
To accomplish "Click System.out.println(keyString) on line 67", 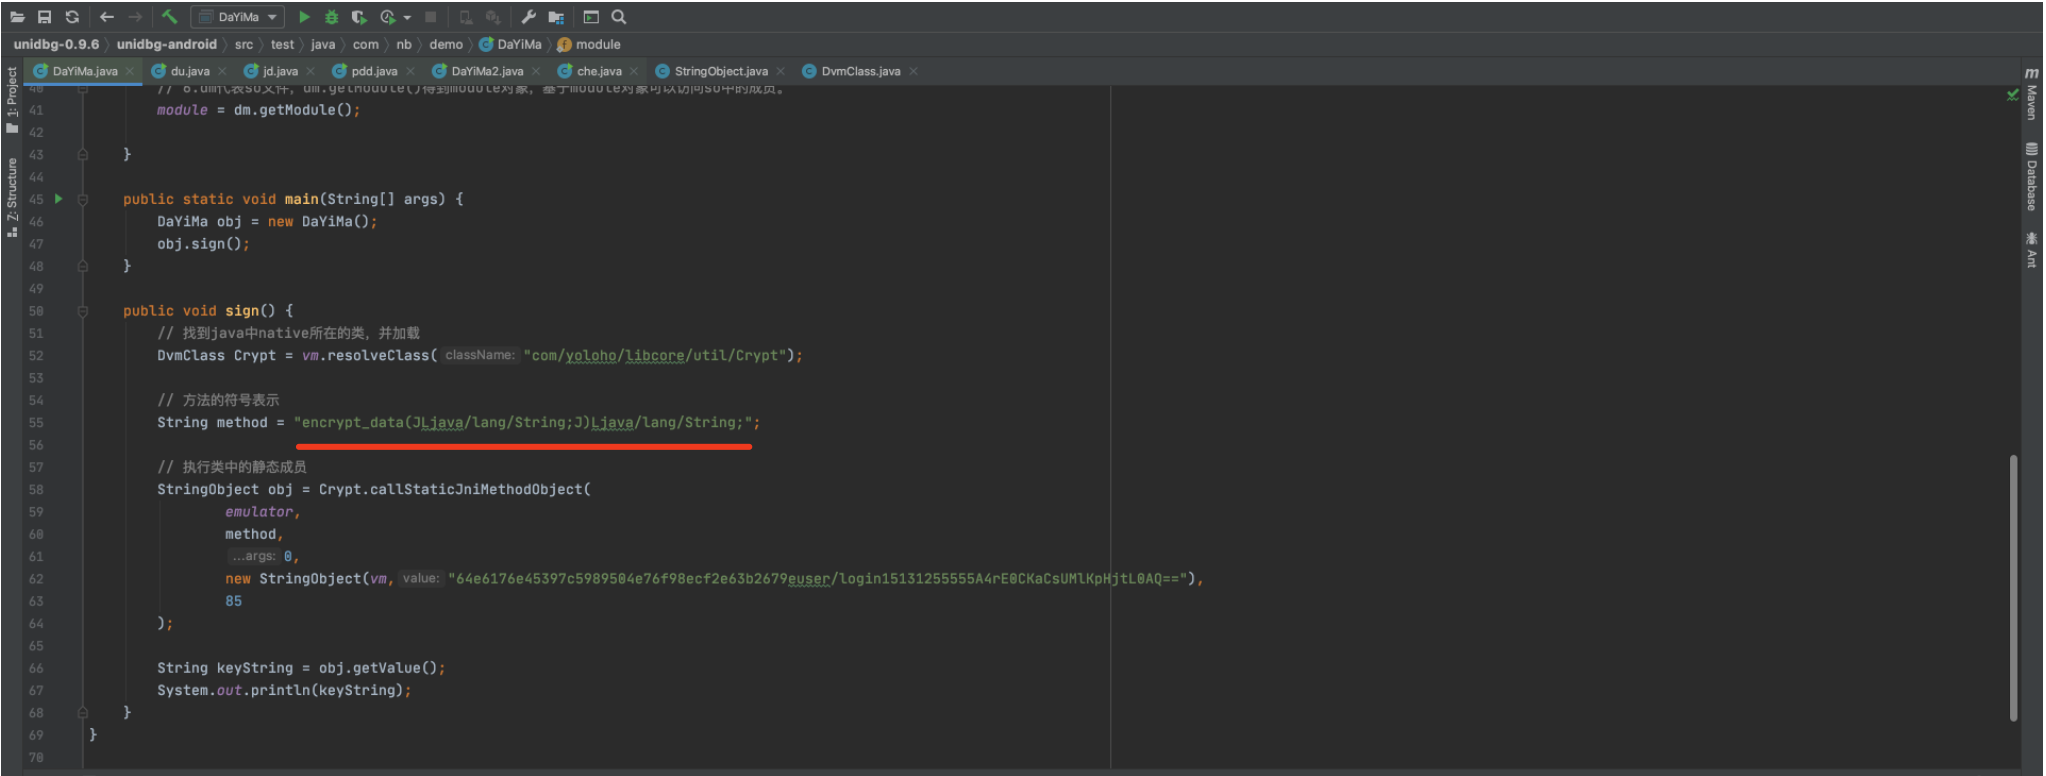I will tap(284, 691).
